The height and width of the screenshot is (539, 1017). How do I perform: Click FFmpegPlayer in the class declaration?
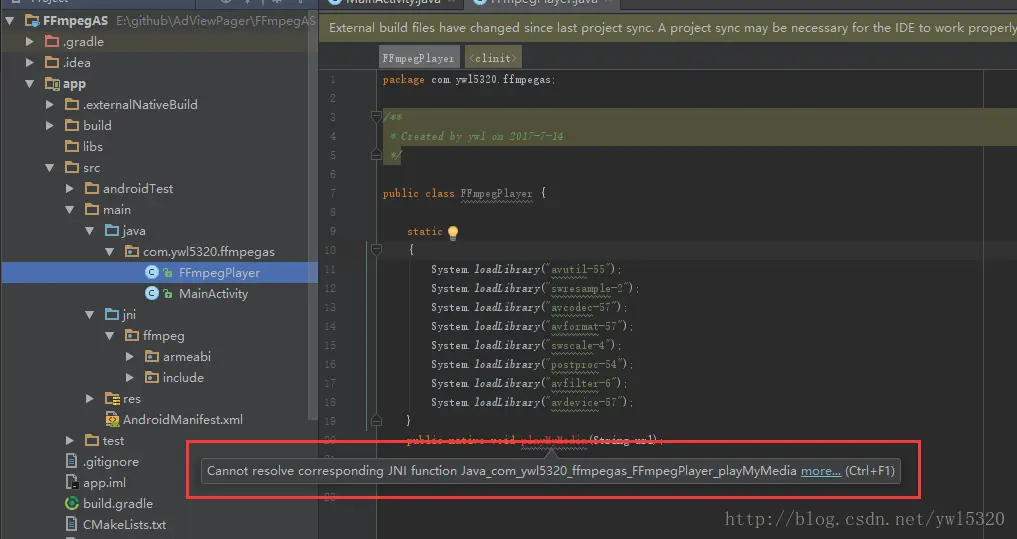pyautogui.click(x=496, y=193)
